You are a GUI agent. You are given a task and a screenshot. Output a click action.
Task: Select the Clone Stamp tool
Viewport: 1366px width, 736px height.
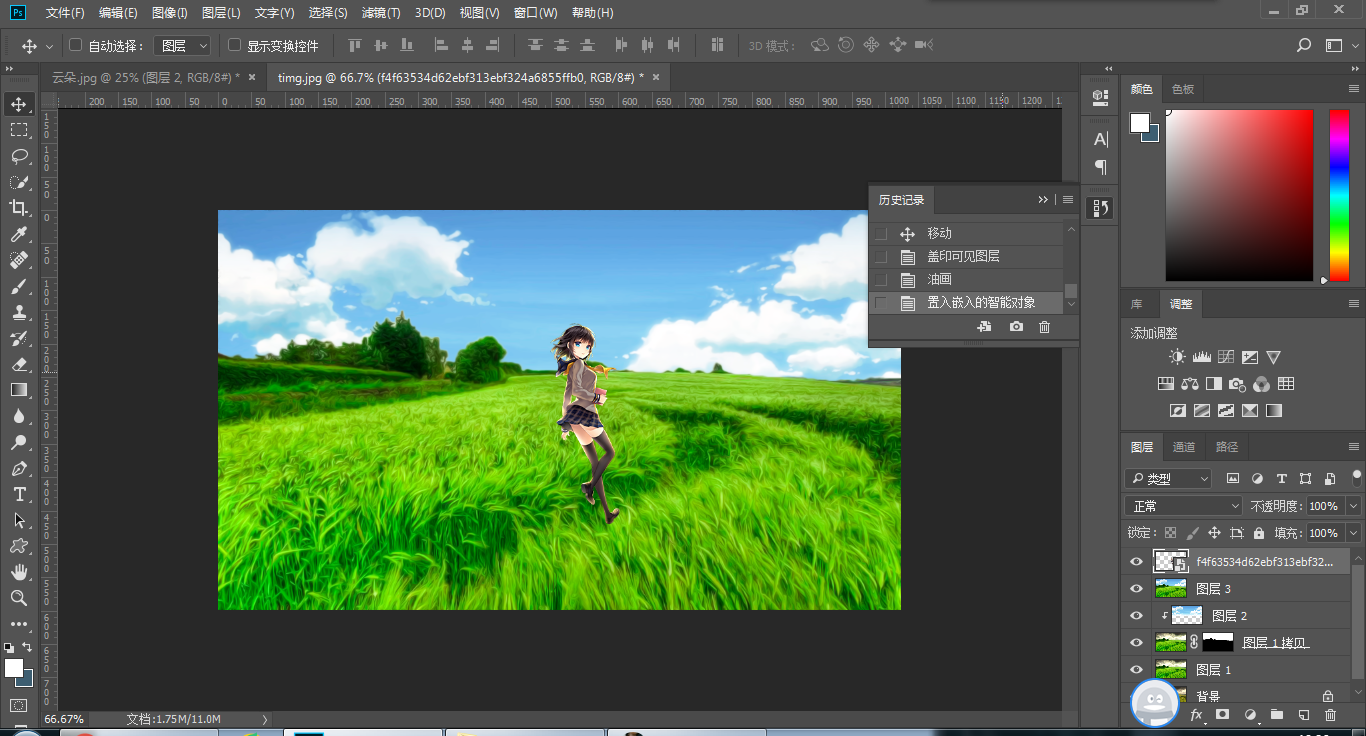point(19,312)
